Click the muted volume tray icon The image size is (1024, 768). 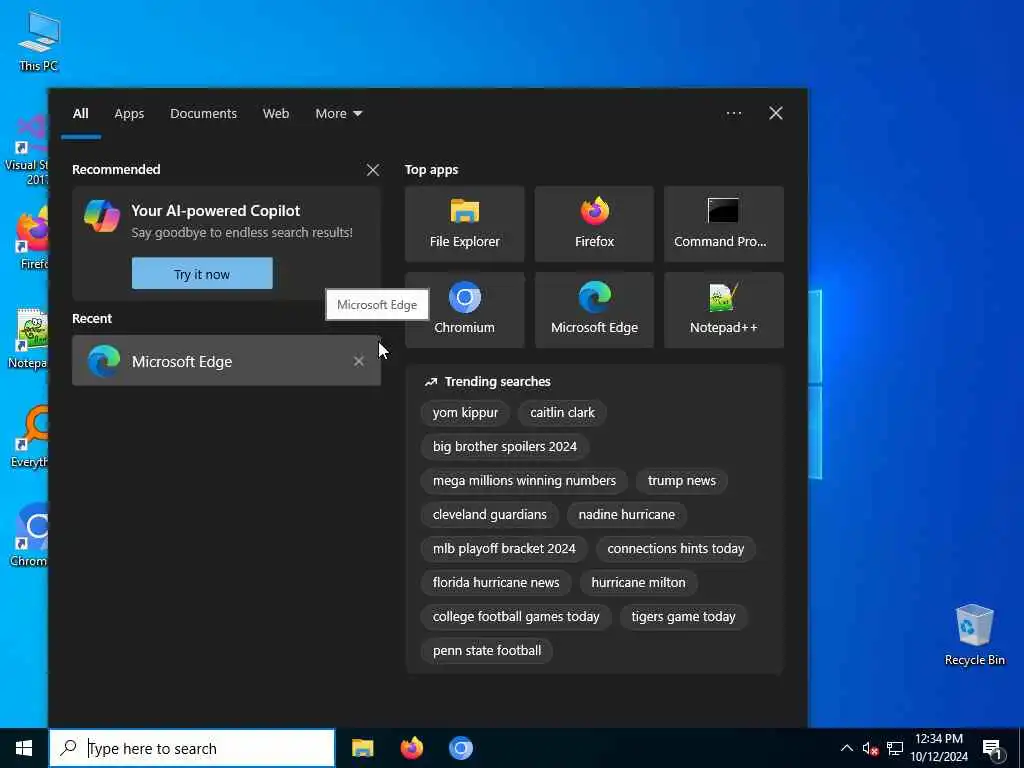tap(870, 748)
